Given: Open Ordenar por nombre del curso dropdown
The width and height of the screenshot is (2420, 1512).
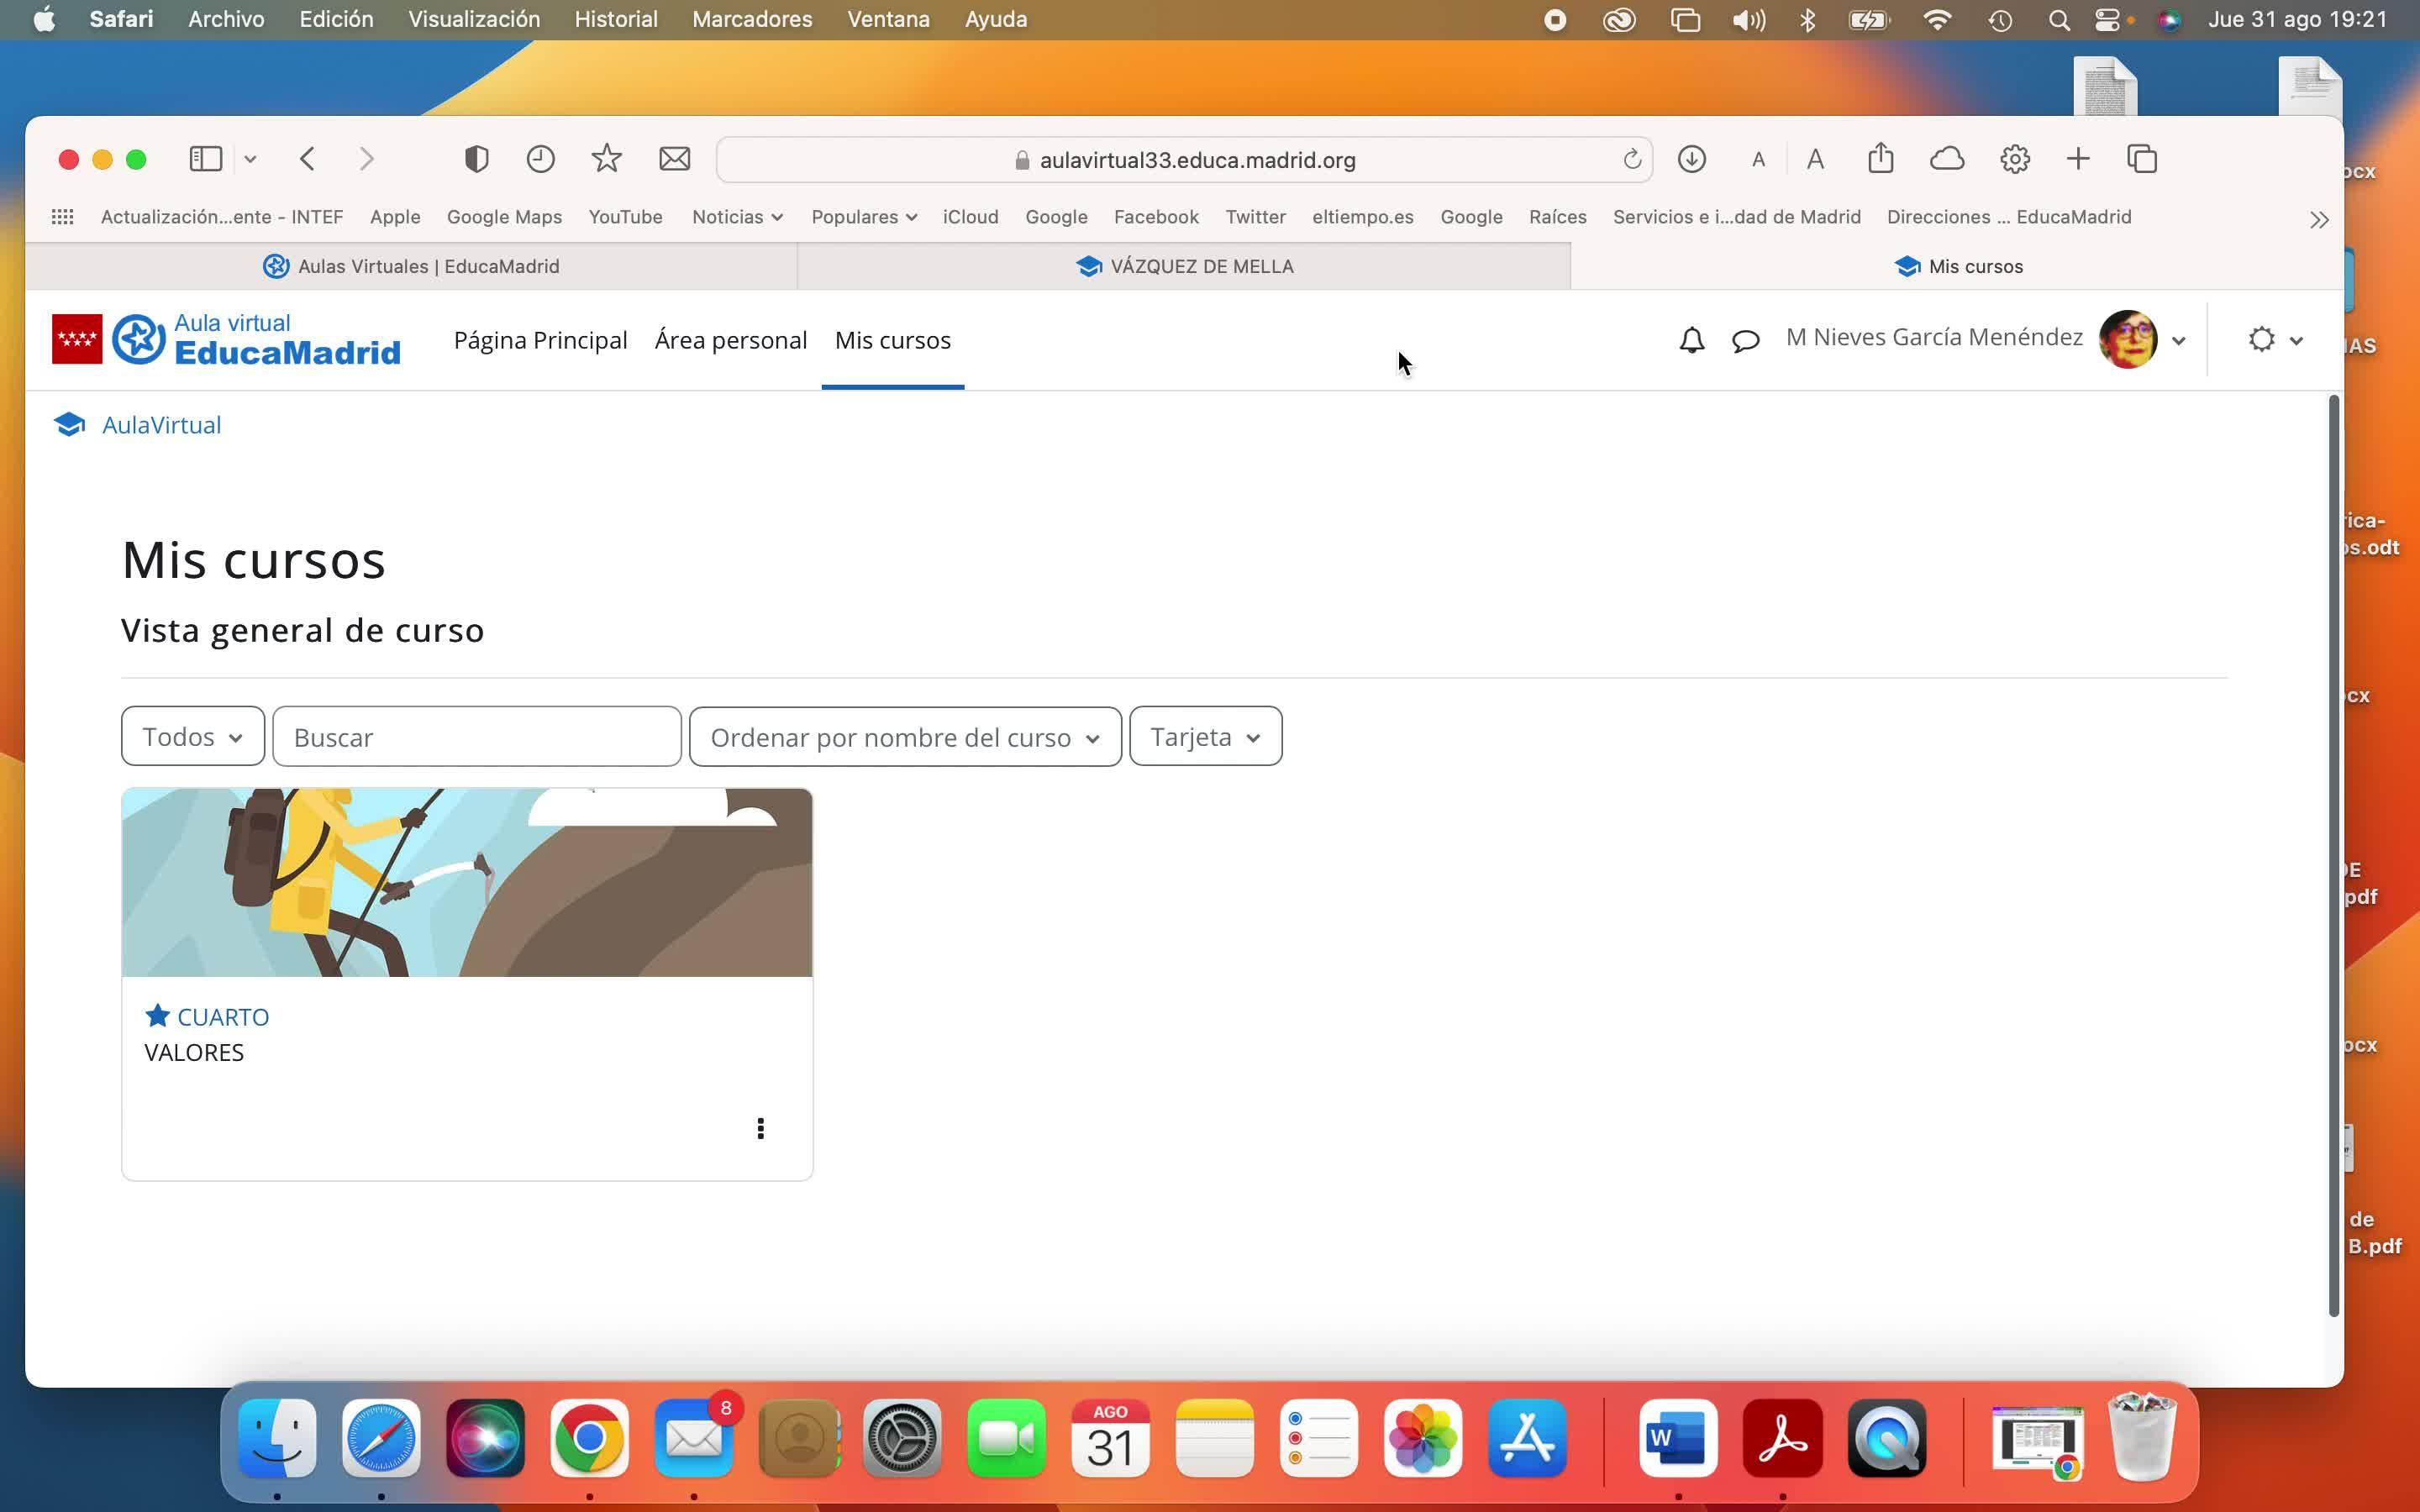Looking at the screenshot, I should (x=905, y=737).
